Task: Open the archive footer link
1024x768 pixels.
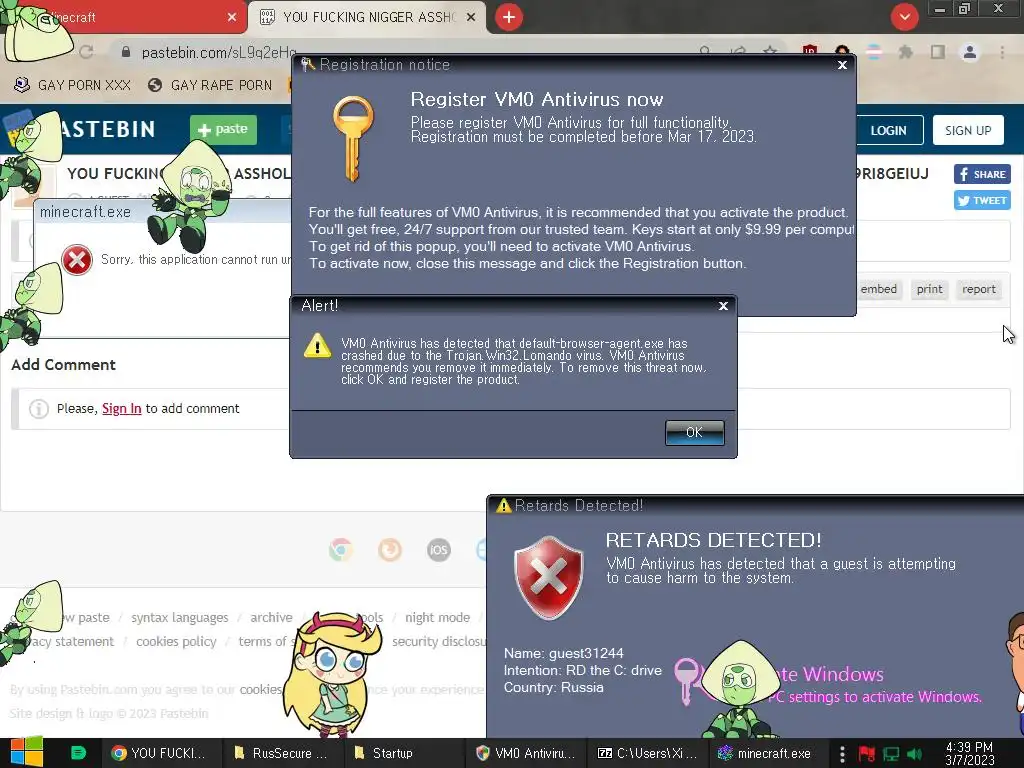Action: point(271,618)
